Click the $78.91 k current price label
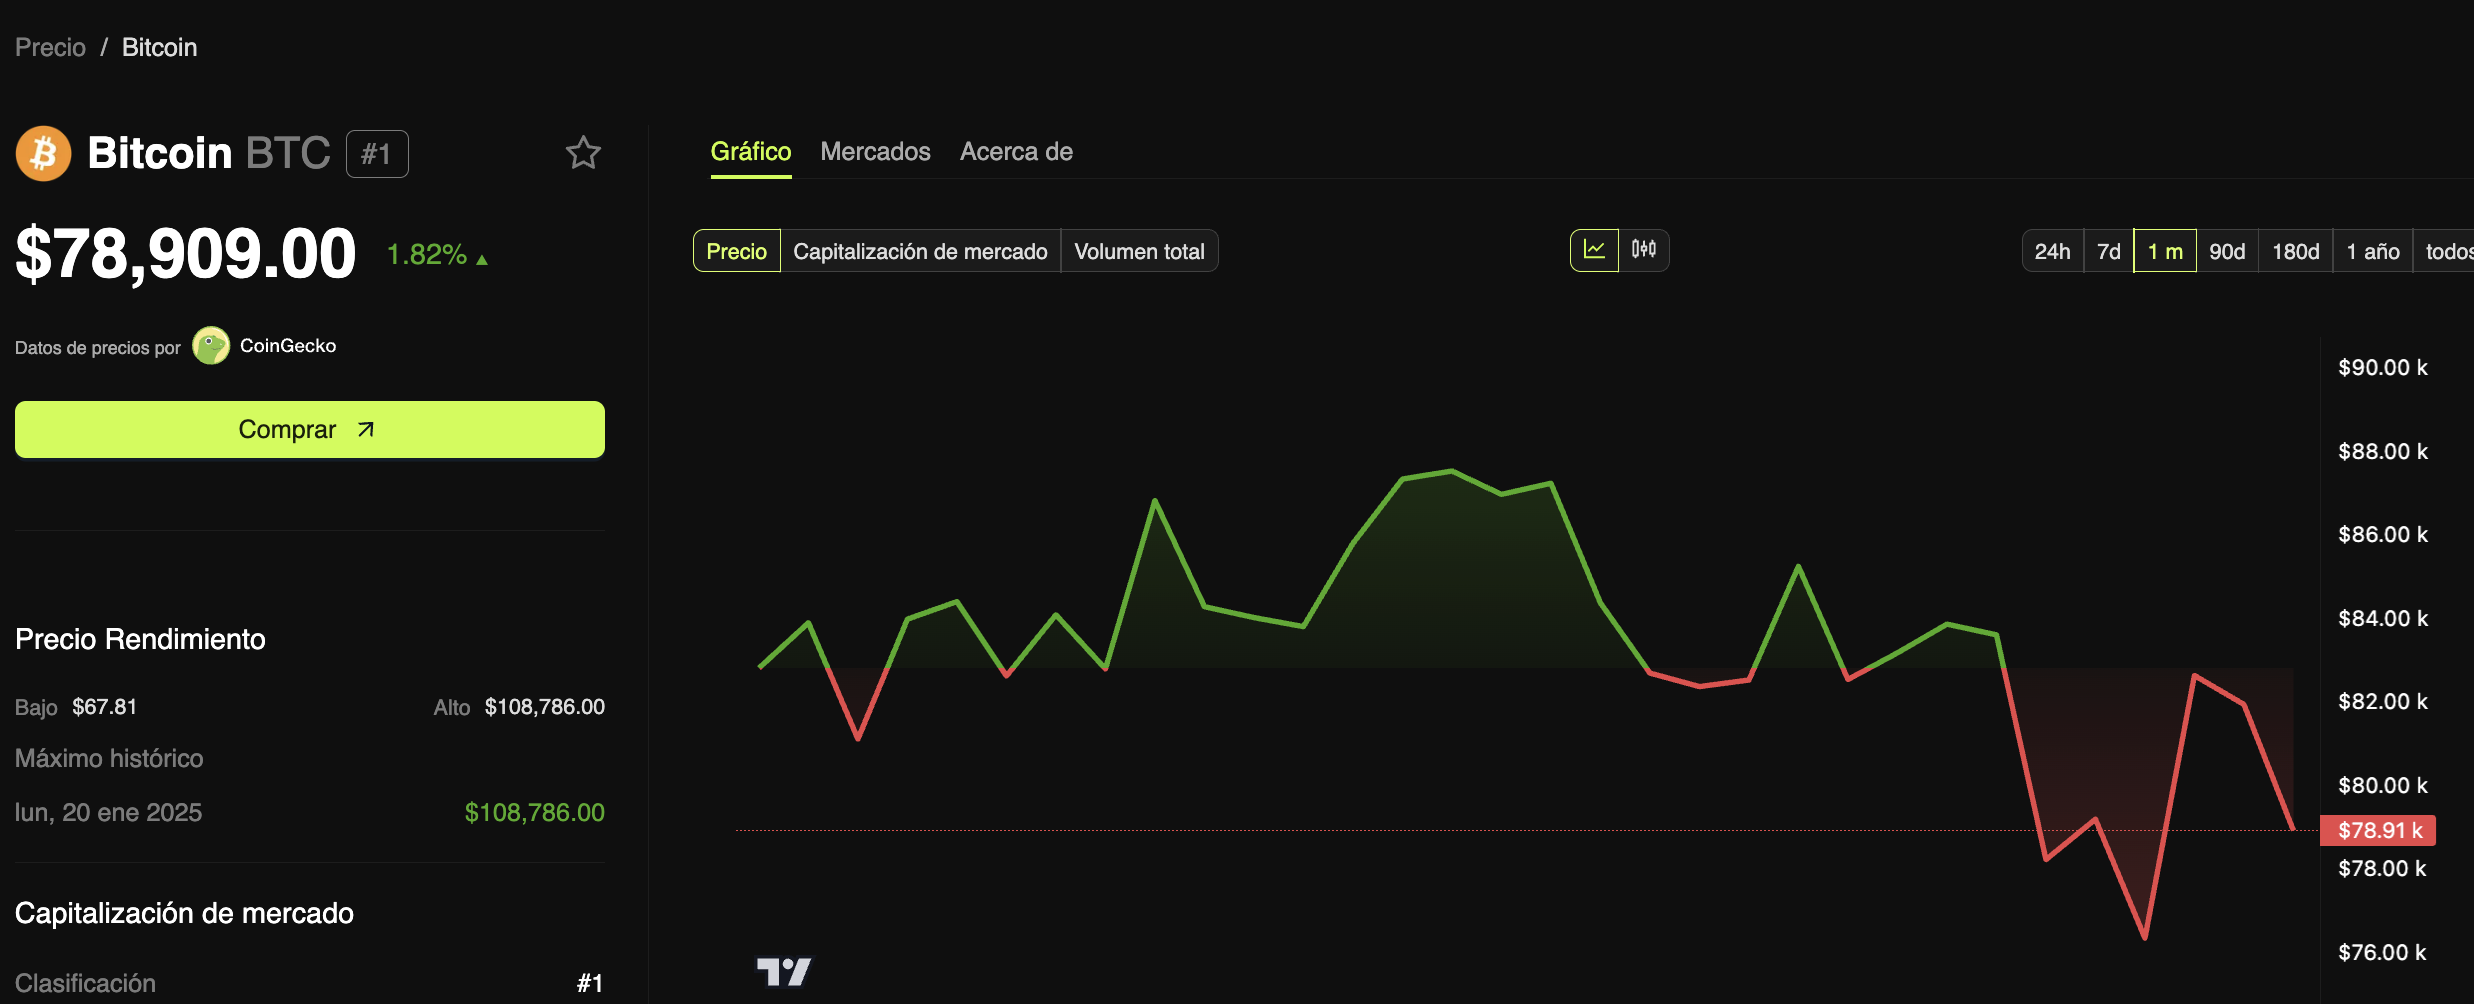 (x=2378, y=830)
